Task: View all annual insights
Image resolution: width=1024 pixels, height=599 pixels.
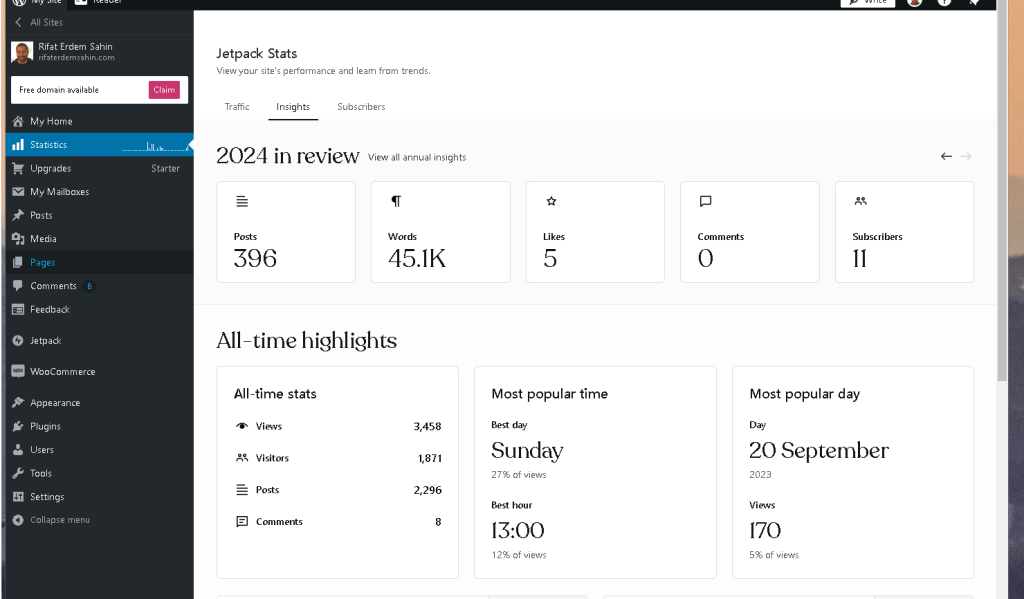Action: (x=417, y=157)
